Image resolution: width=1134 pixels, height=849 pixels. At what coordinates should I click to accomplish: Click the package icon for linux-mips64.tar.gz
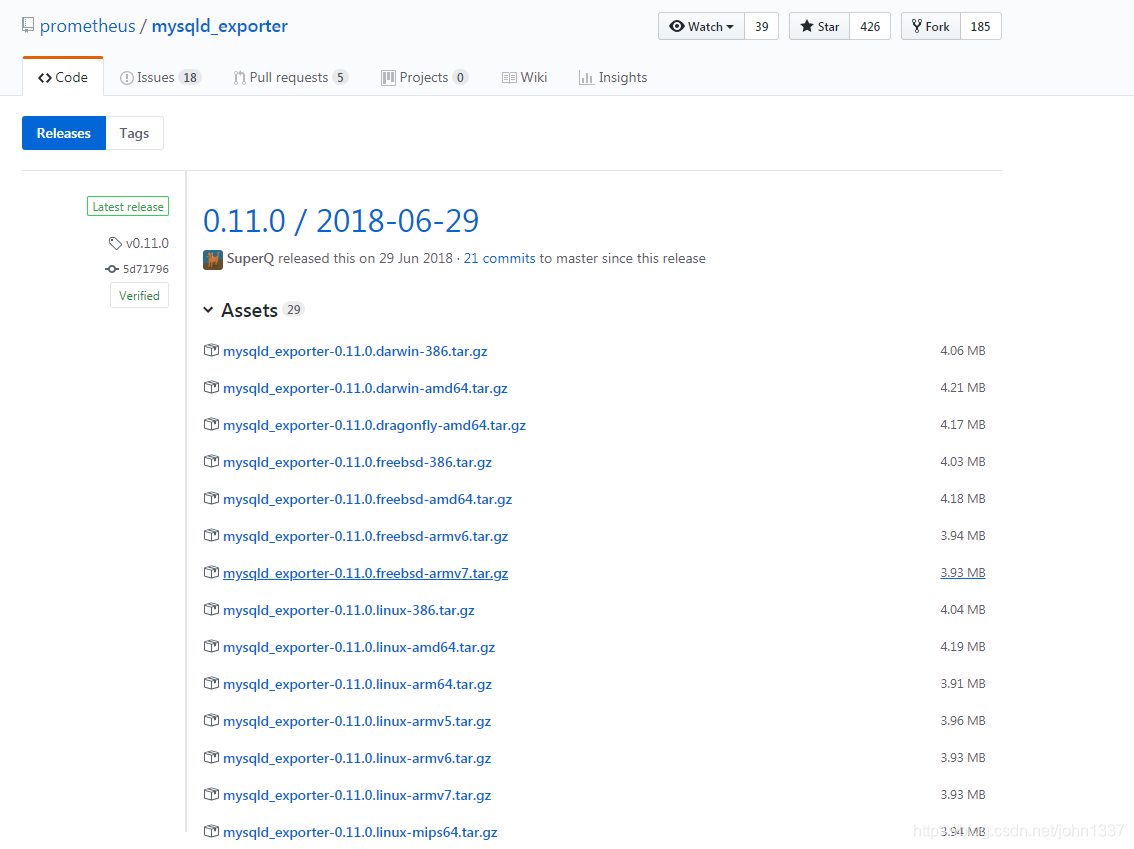[211, 831]
